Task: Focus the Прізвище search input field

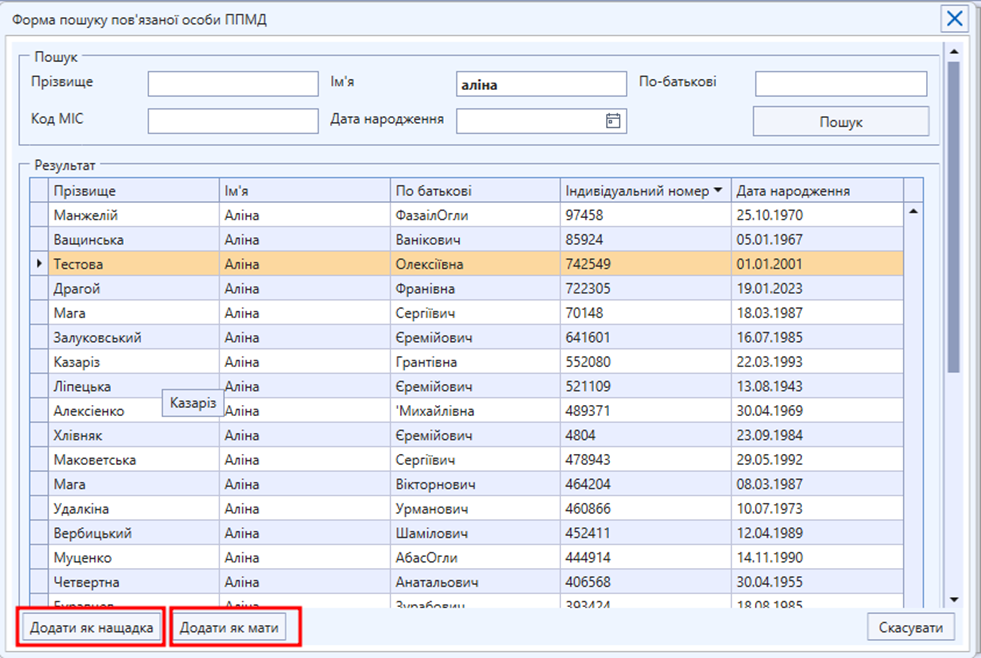Action: click(233, 84)
